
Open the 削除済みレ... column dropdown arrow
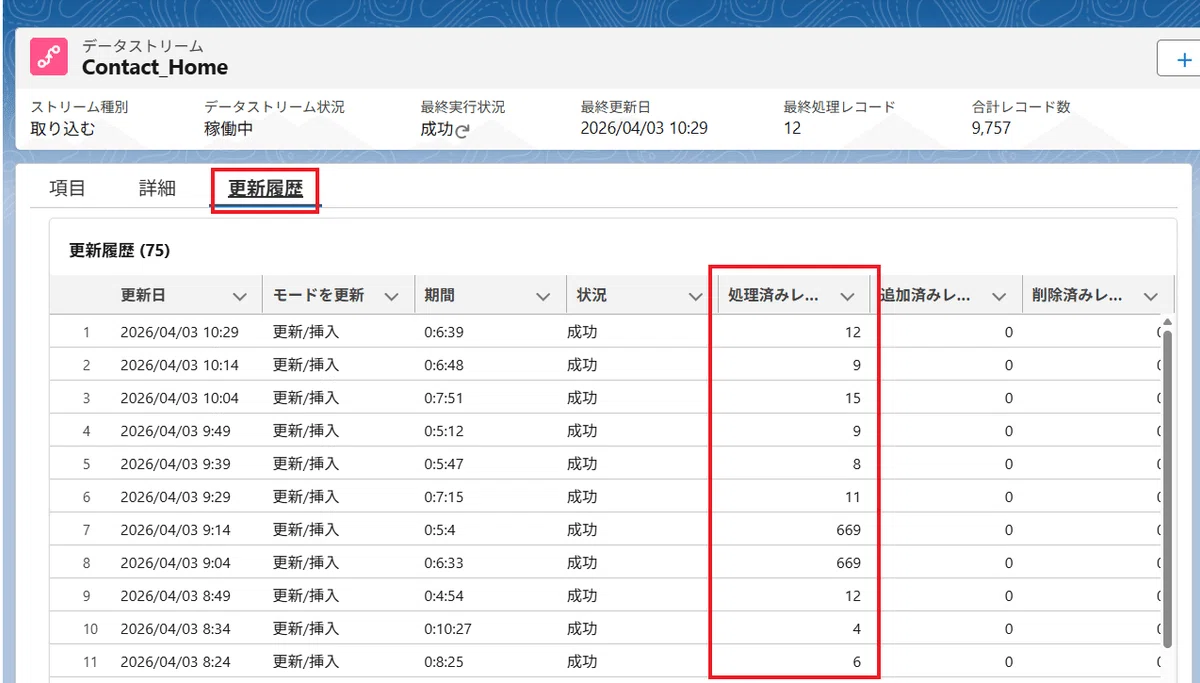(1150, 296)
